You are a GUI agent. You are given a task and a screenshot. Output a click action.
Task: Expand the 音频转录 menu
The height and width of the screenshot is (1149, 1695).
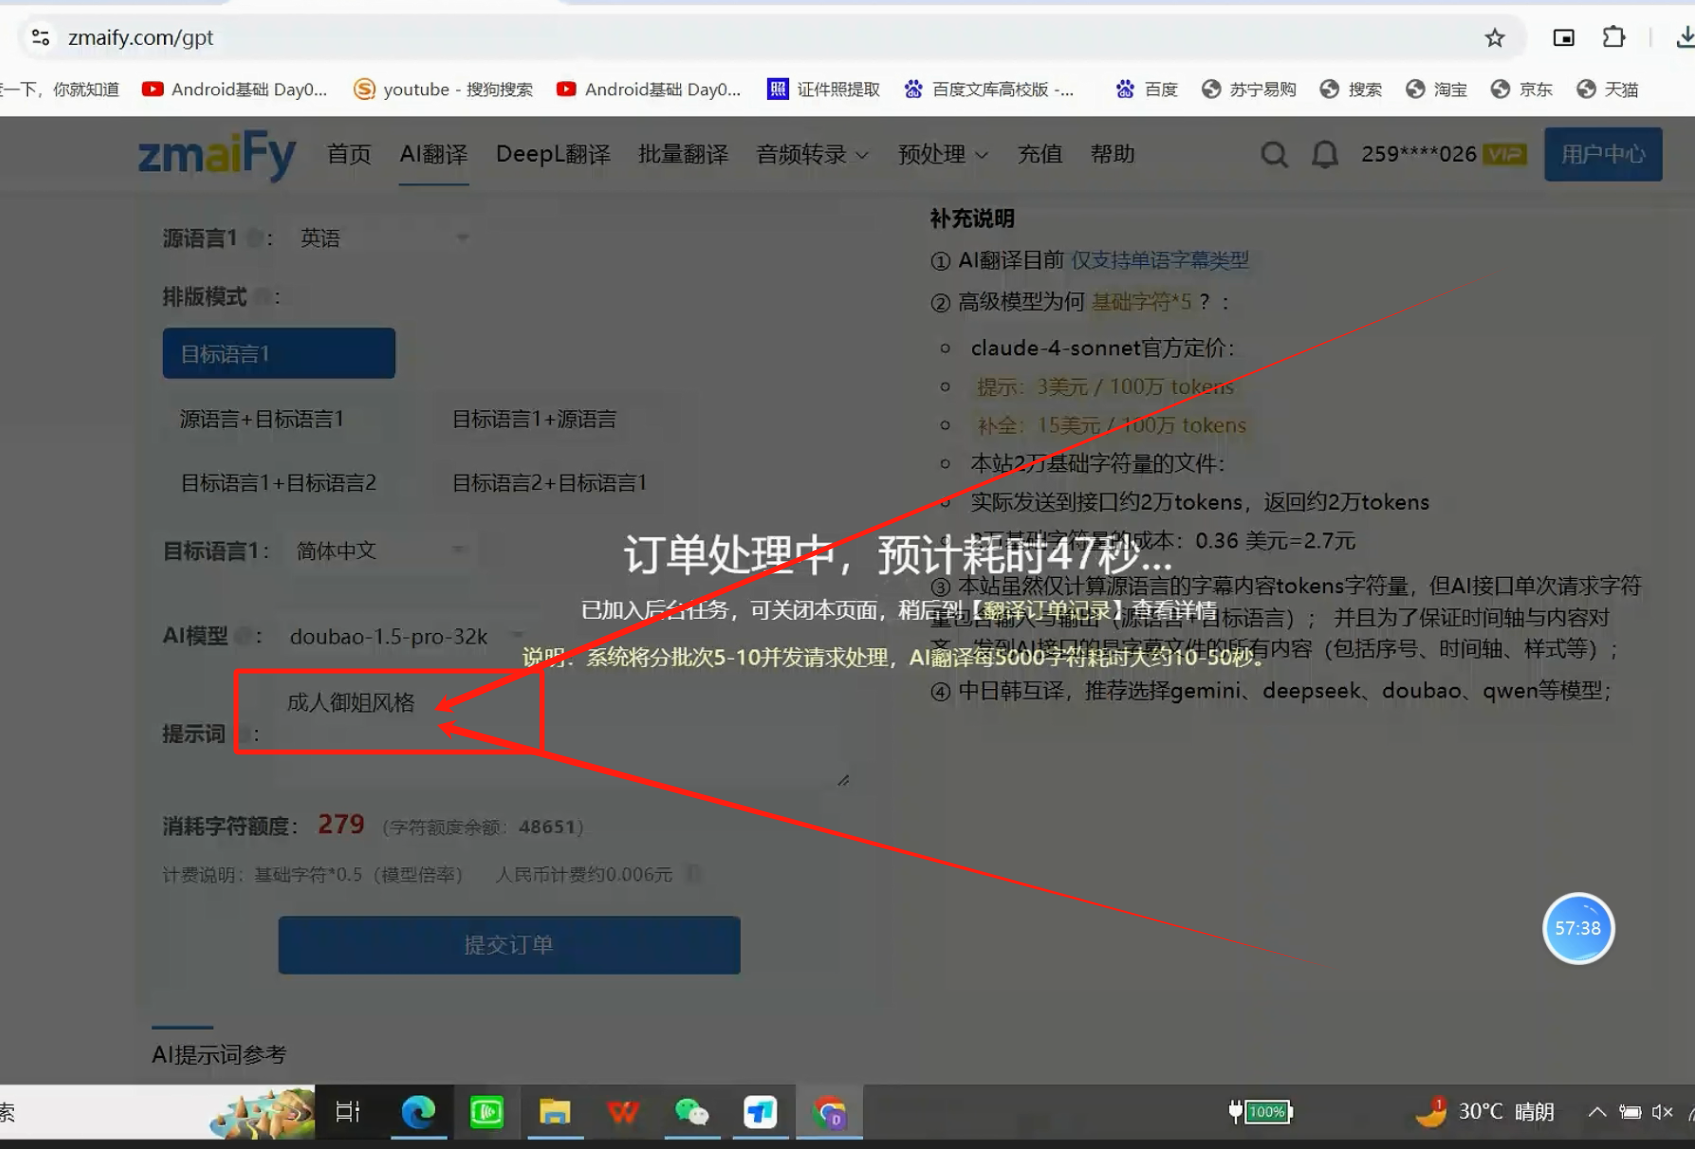point(812,154)
